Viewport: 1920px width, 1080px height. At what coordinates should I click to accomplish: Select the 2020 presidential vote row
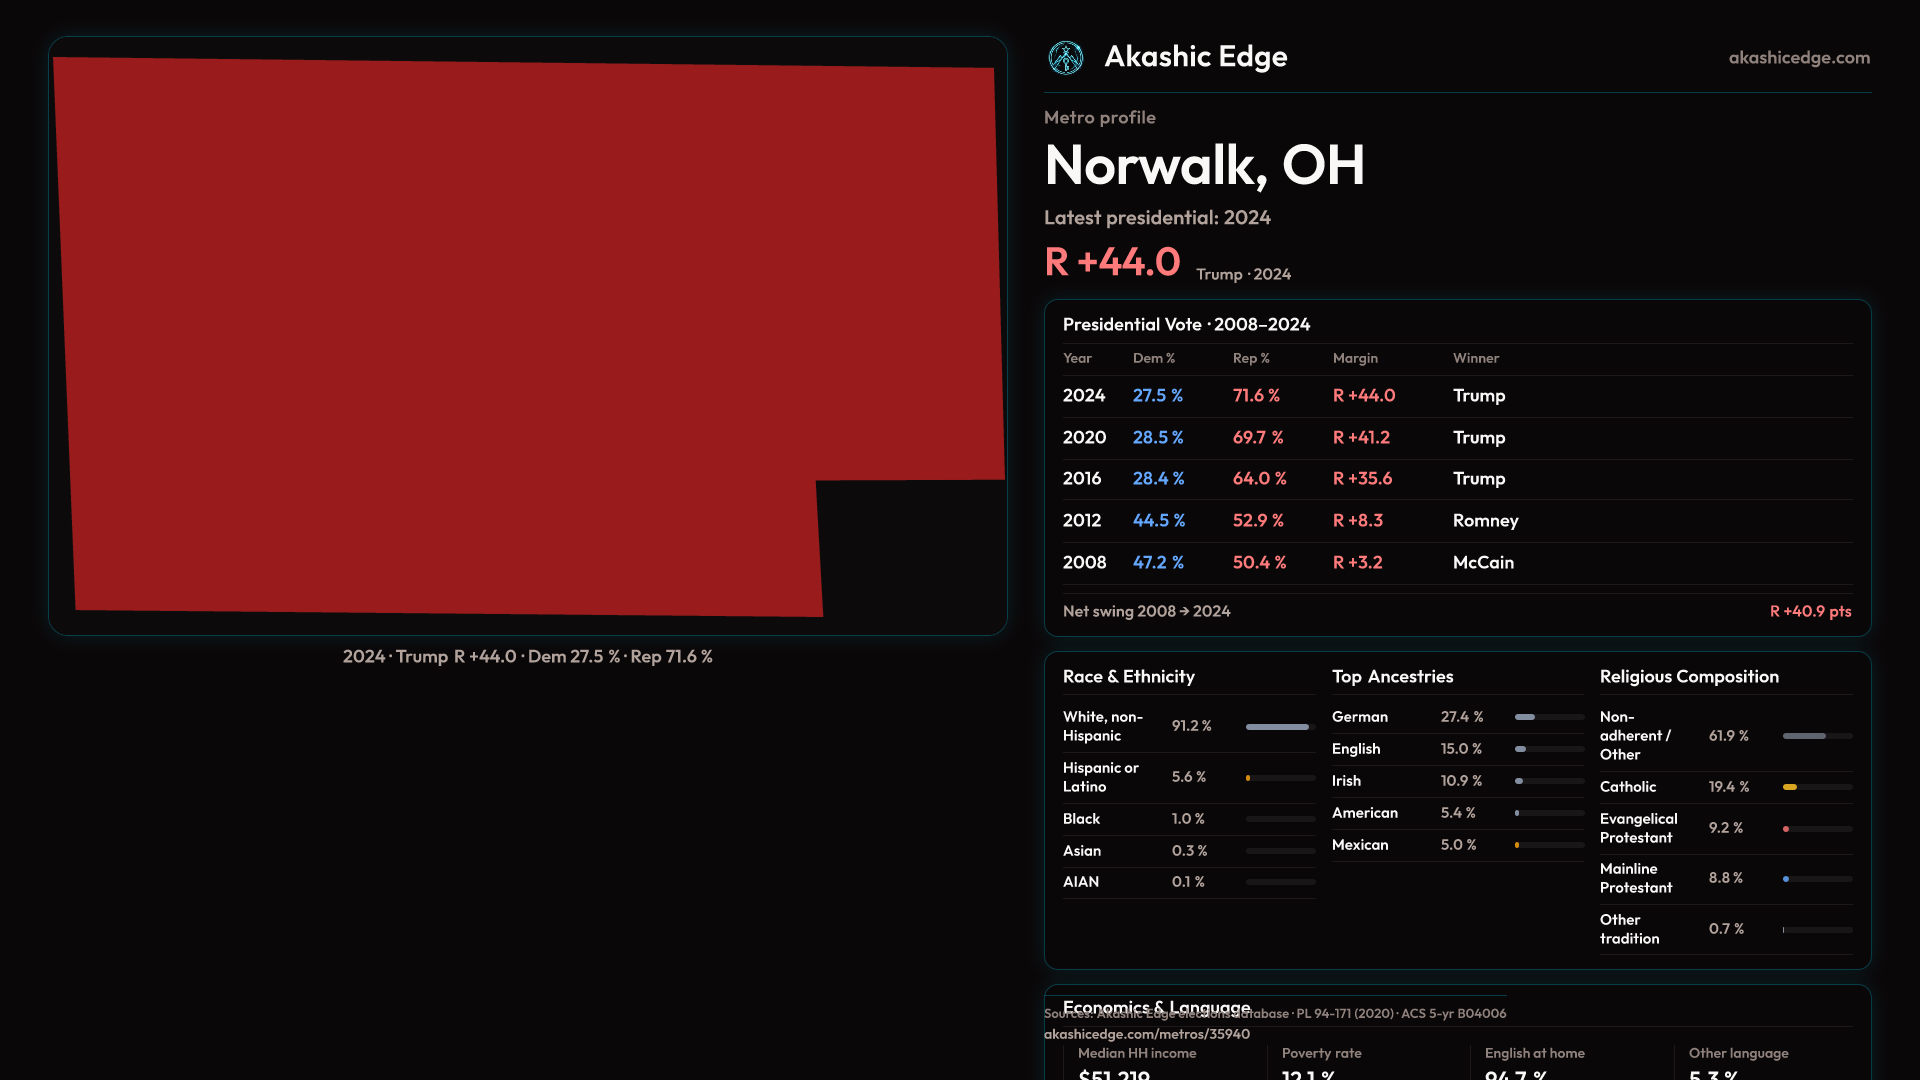click(x=1456, y=438)
